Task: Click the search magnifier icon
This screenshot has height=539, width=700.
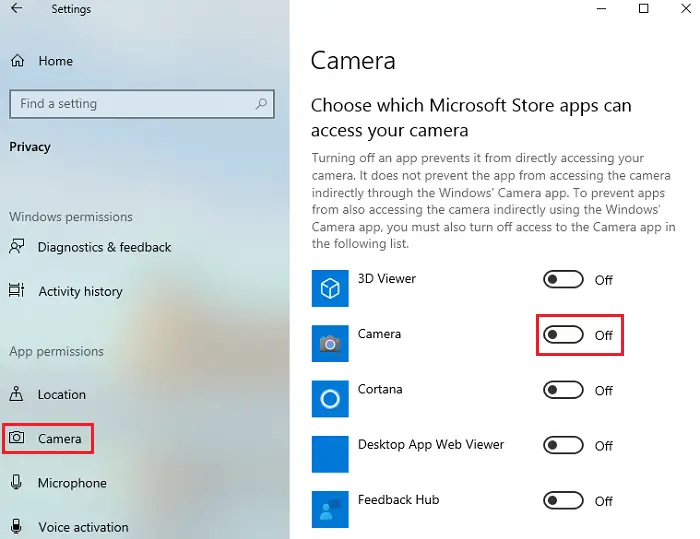Action: pos(261,104)
